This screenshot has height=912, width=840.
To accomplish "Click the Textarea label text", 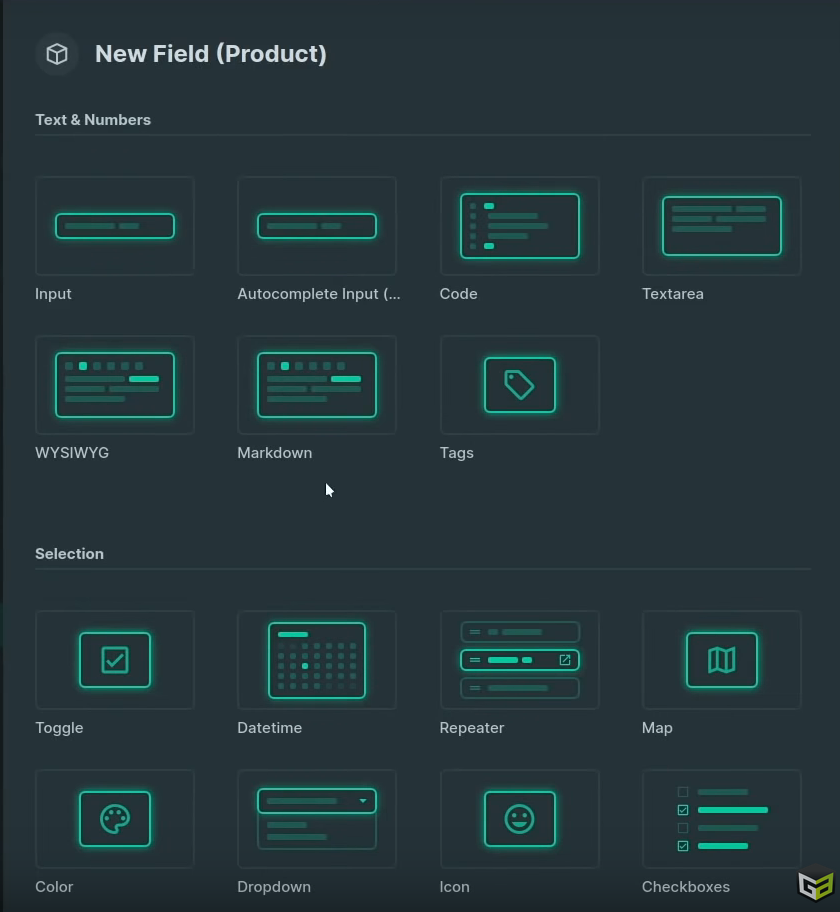I will (x=672, y=294).
